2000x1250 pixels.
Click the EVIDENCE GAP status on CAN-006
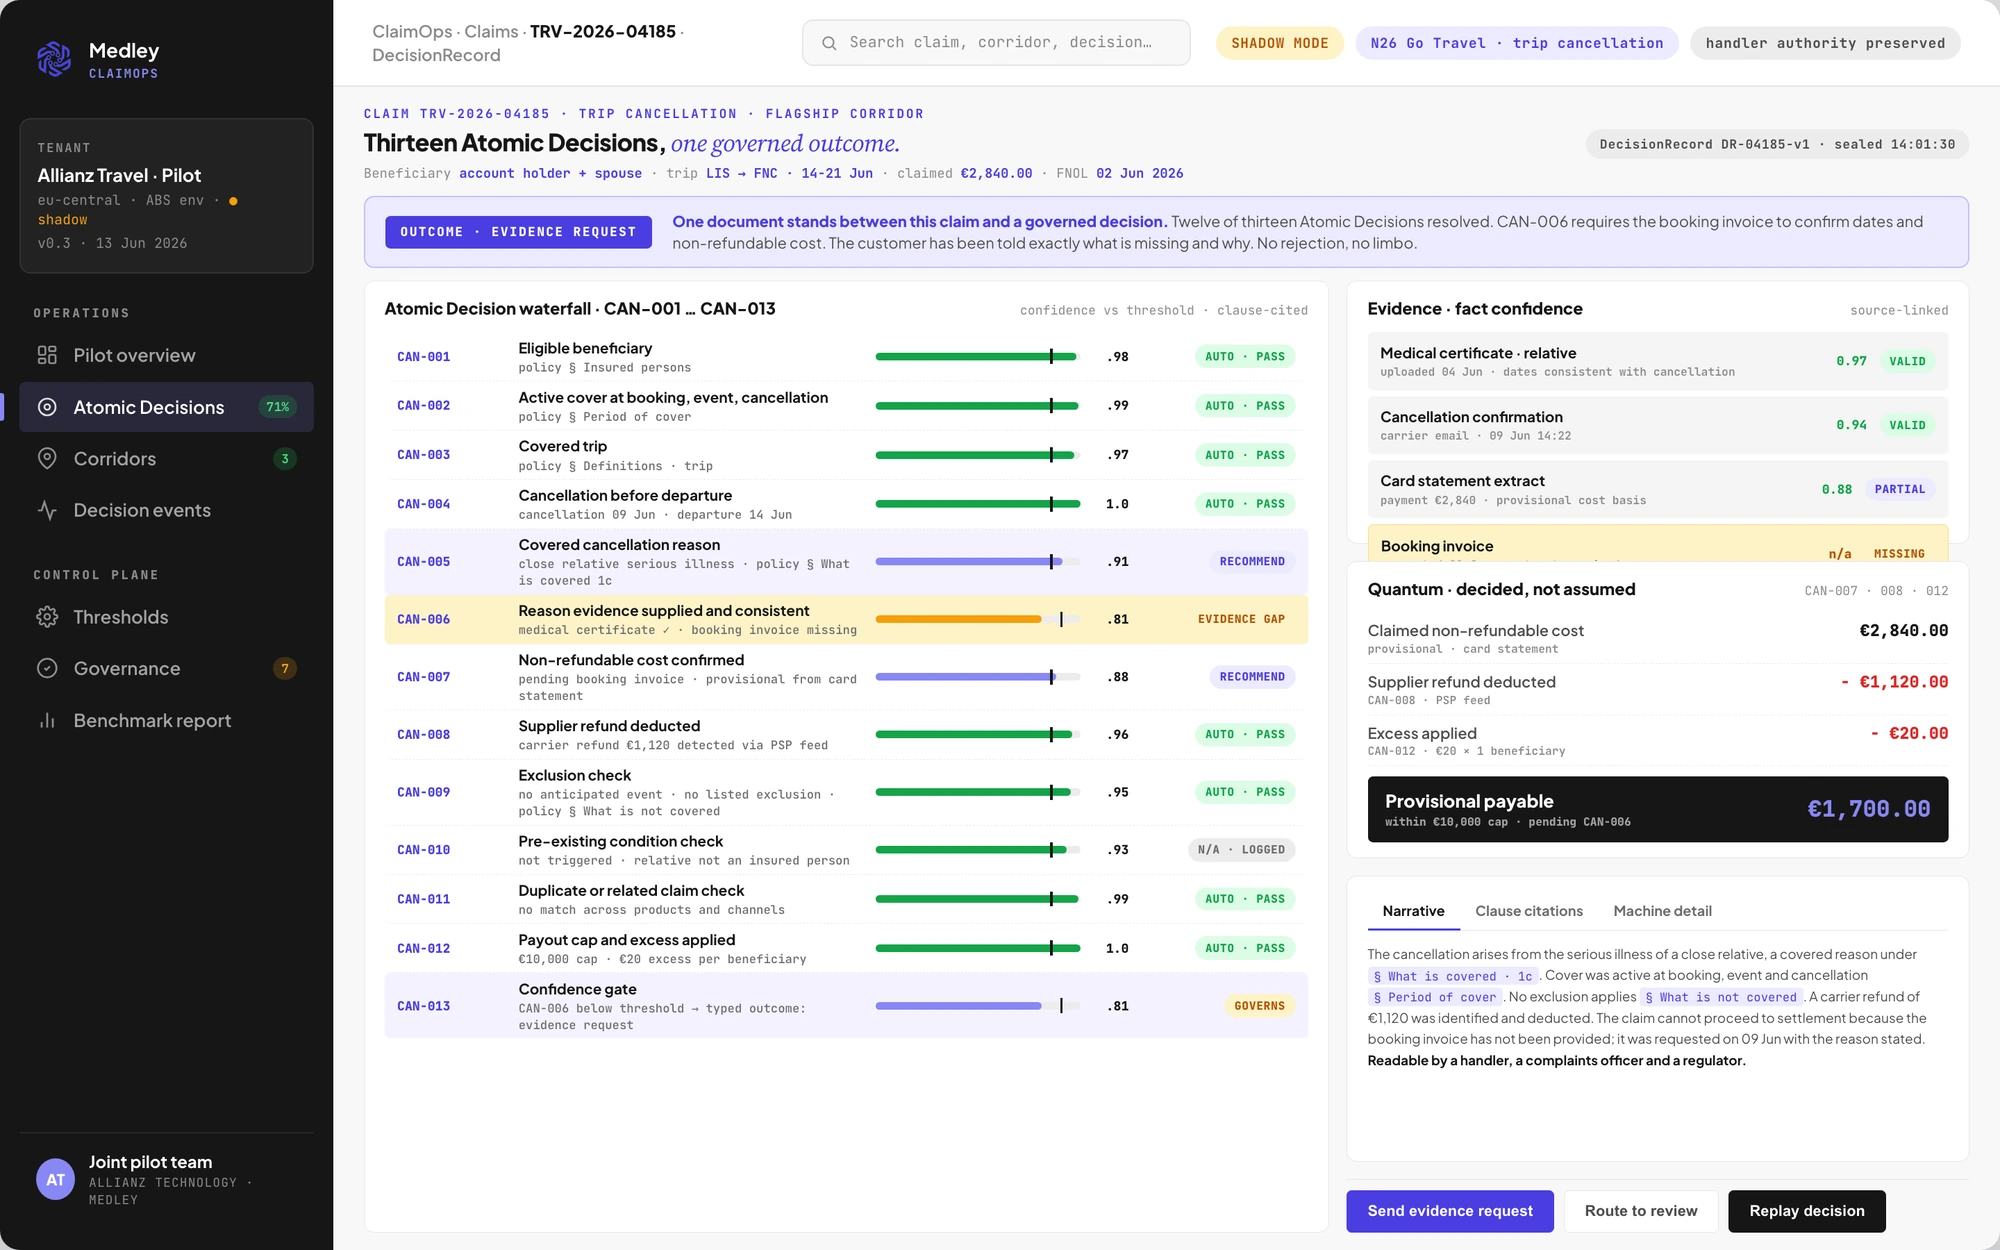click(x=1241, y=619)
